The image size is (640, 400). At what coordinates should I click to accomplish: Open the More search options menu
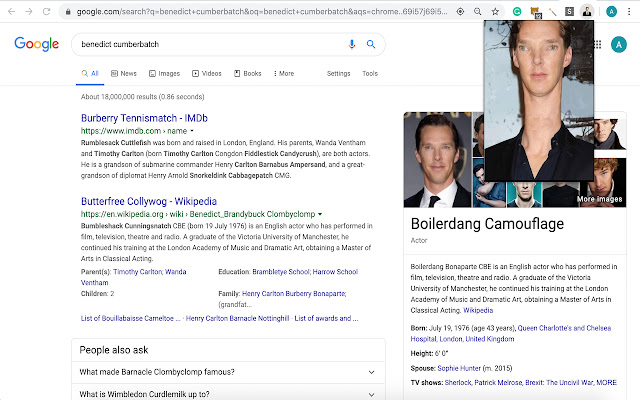pyautogui.click(x=283, y=73)
